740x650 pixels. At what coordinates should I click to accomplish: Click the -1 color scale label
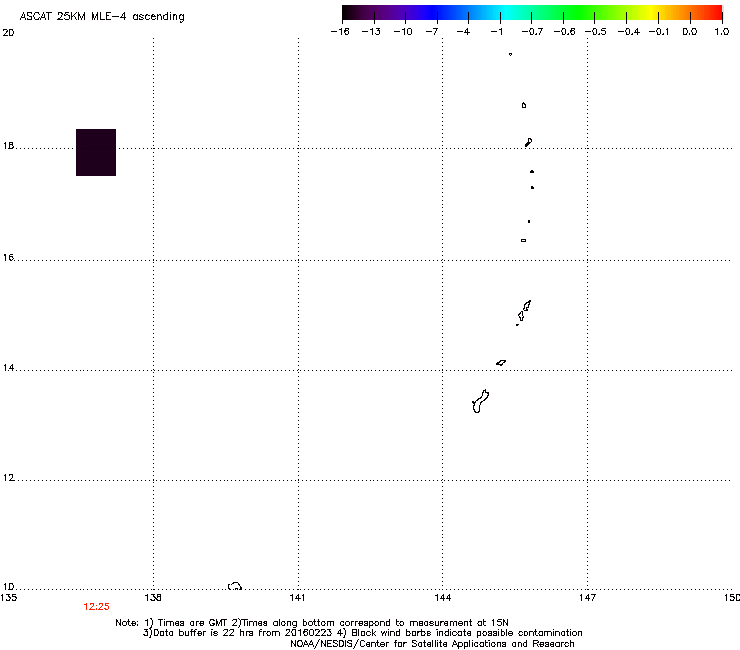(x=496, y=32)
